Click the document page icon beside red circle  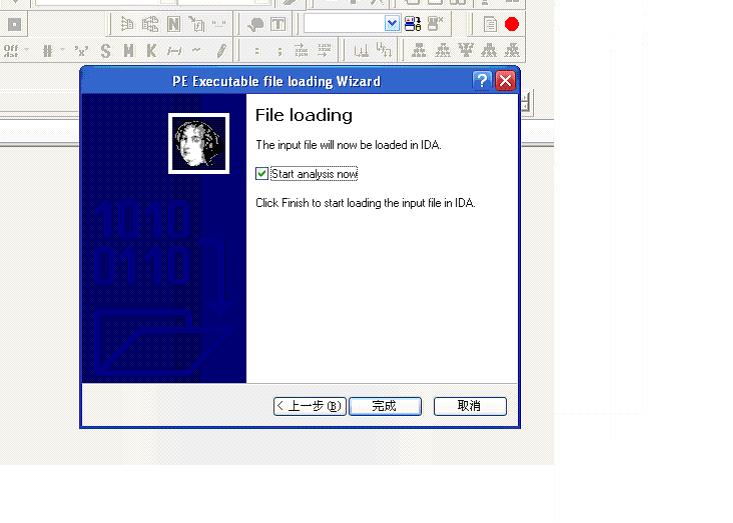point(490,24)
